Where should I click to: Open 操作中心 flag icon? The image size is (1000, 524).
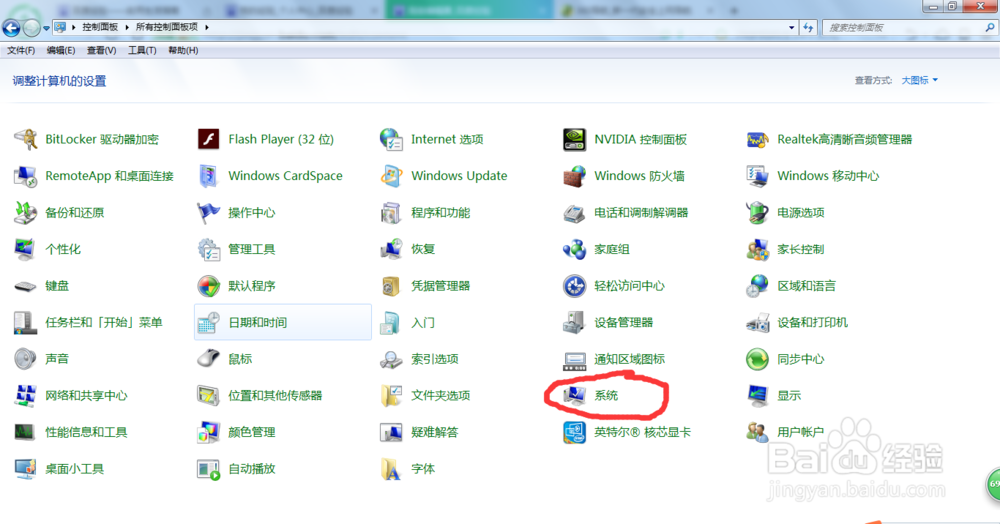click(209, 212)
